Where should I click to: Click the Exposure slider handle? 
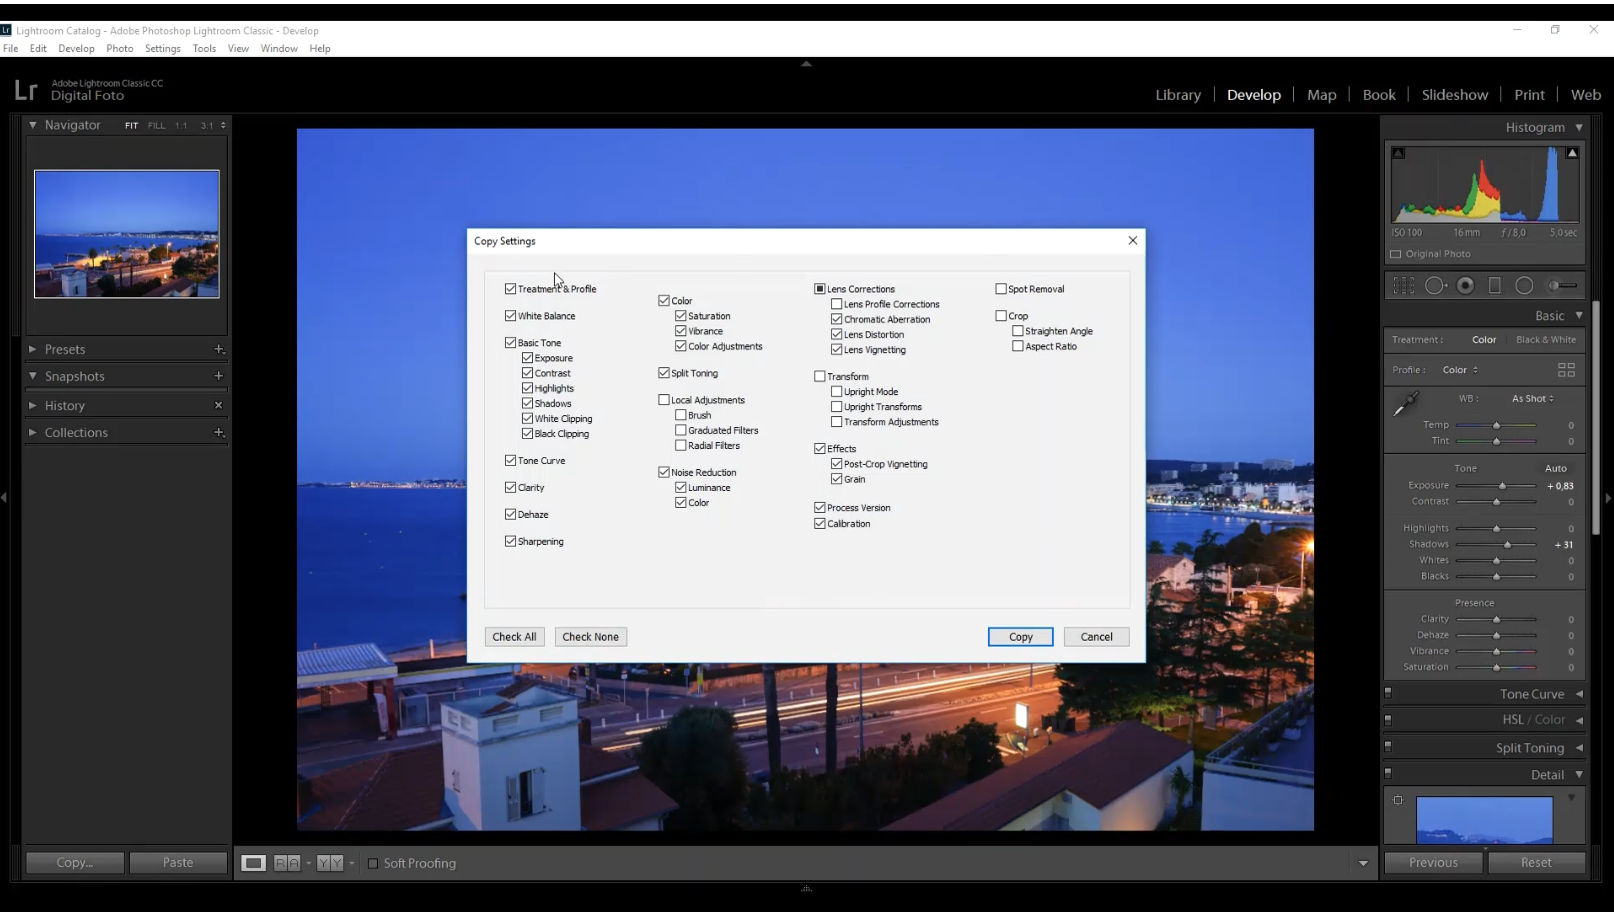click(1502, 486)
